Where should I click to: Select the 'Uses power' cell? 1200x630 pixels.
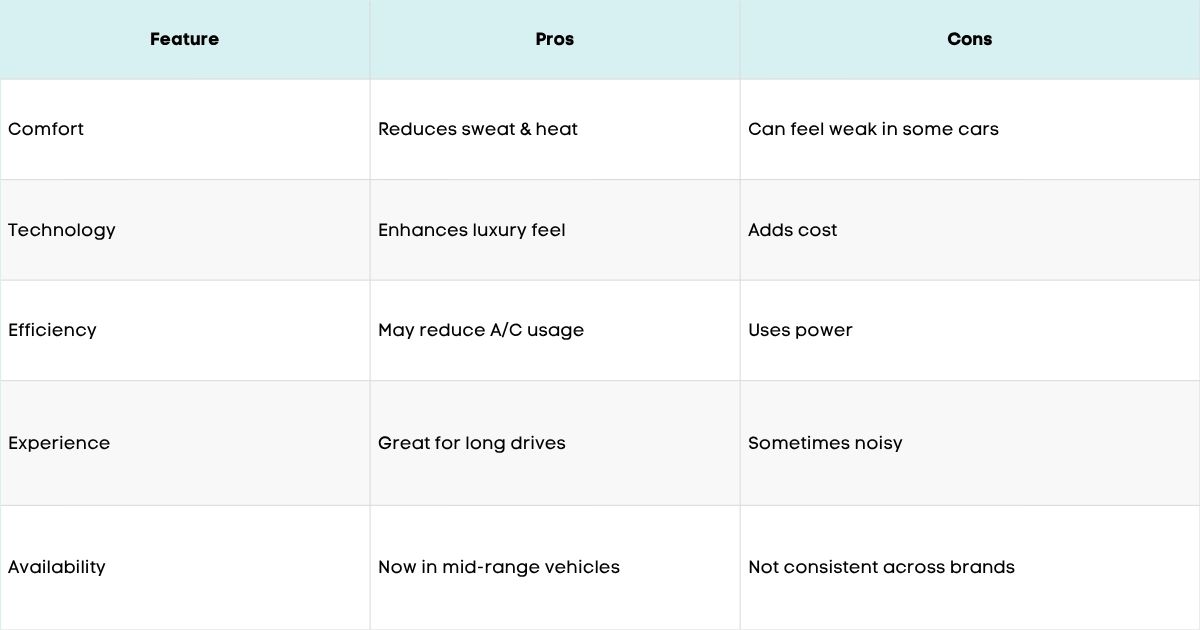(800, 330)
